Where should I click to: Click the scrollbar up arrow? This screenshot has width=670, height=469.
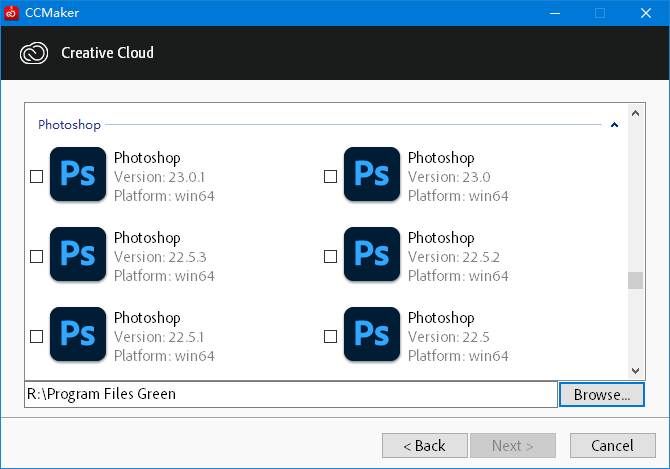635,113
